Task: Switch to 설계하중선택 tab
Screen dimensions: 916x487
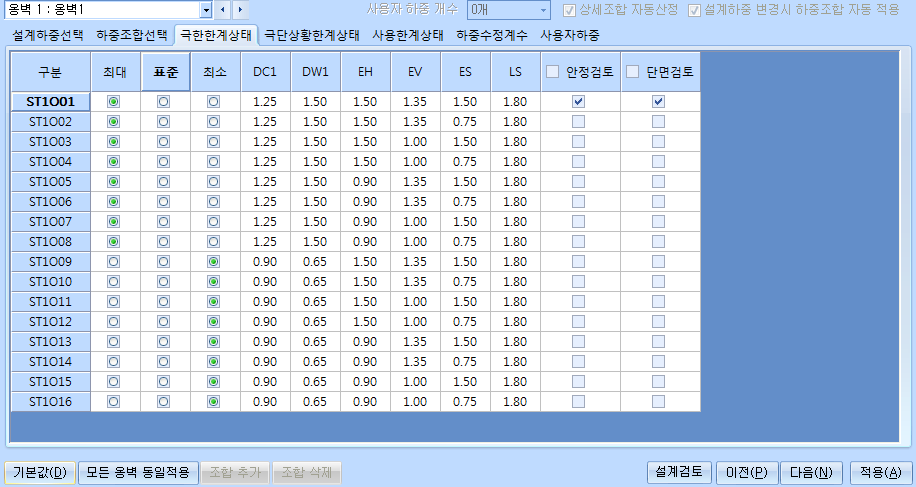Action: [x=48, y=35]
